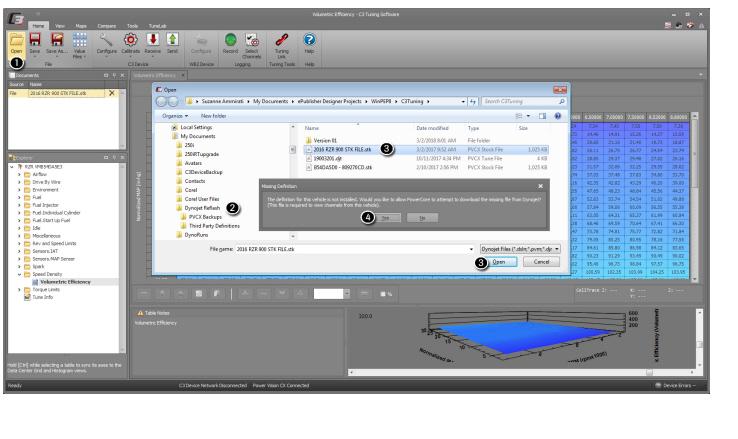Open the Help icon in ribbon
The width and height of the screenshot is (738, 439).
click(309, 41)
